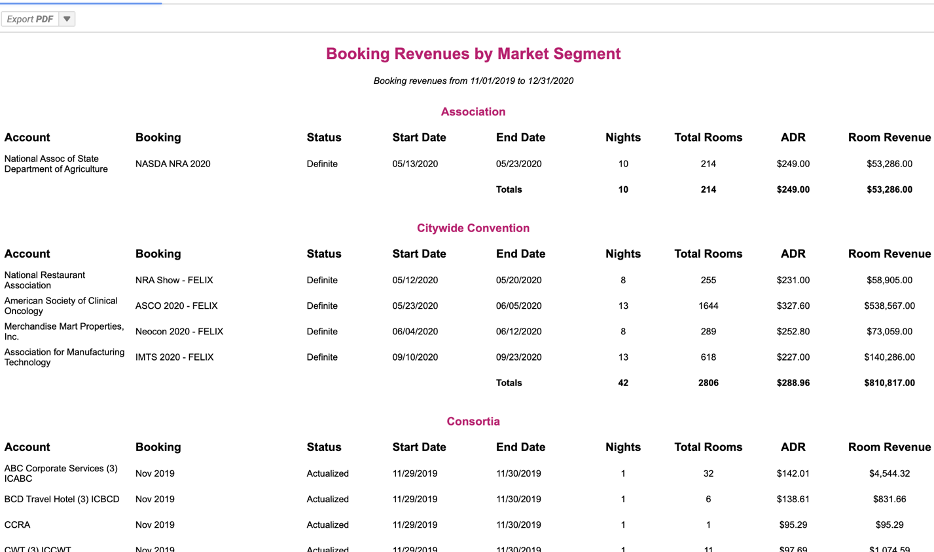
Task: Click the $140,286.00 room revenue value
Action: [889, 357]
